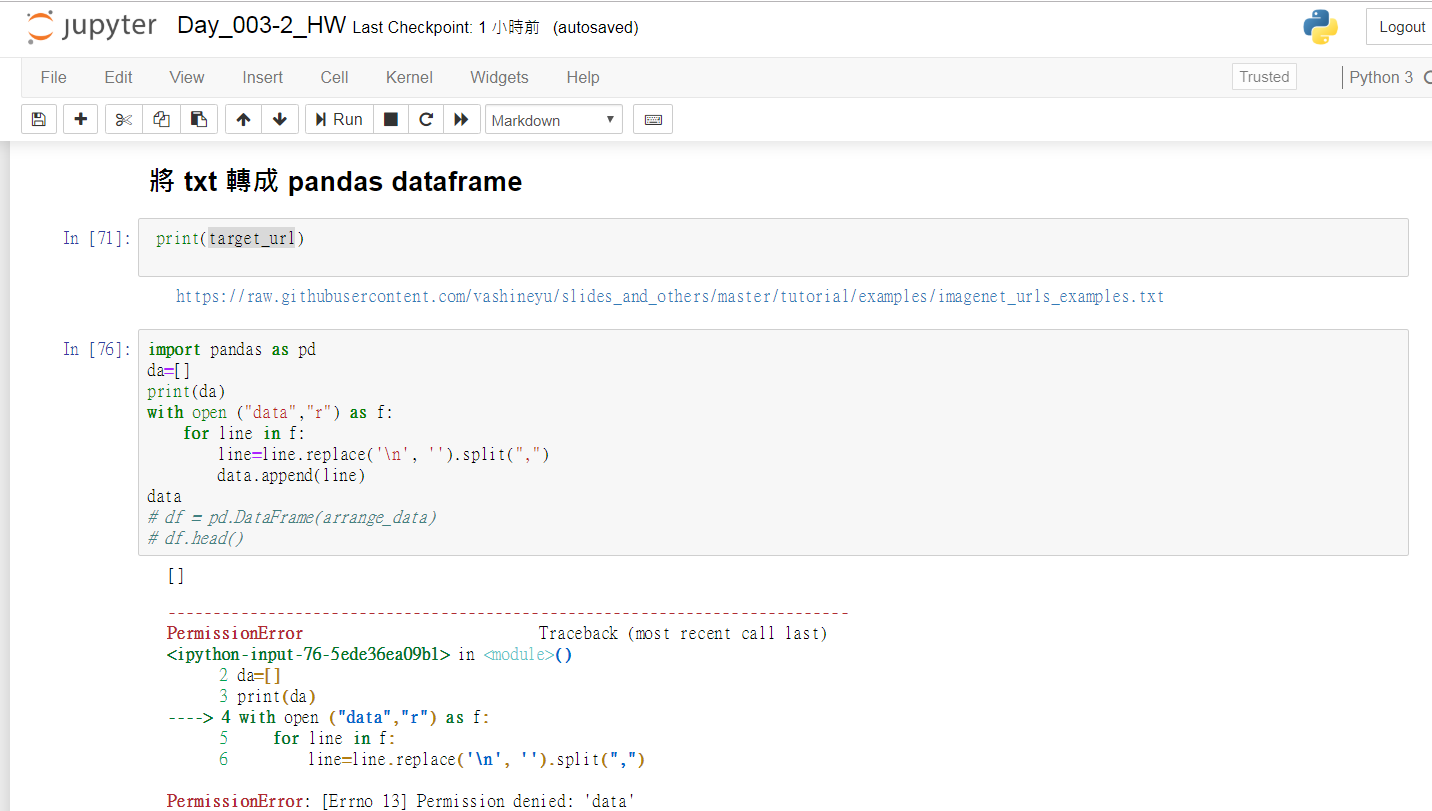
Task: Cut selected cells with scissors icon
Action: (x=124, y=120)
